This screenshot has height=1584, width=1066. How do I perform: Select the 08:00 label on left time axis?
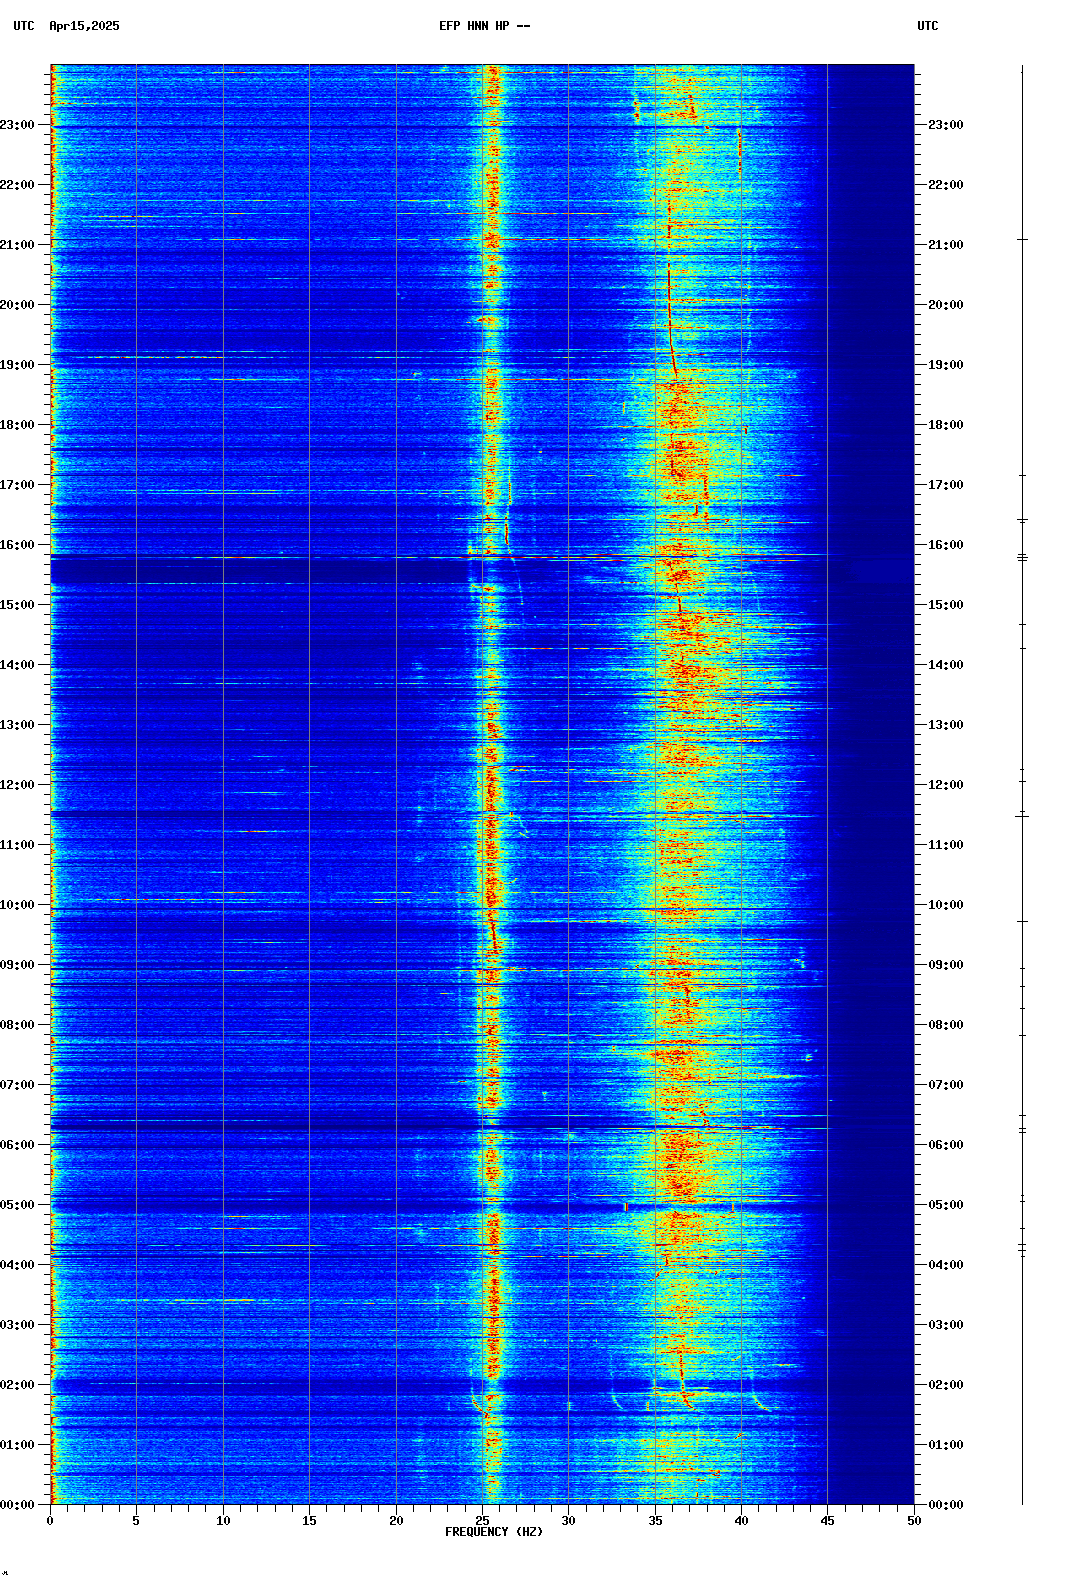(18, 1025)
